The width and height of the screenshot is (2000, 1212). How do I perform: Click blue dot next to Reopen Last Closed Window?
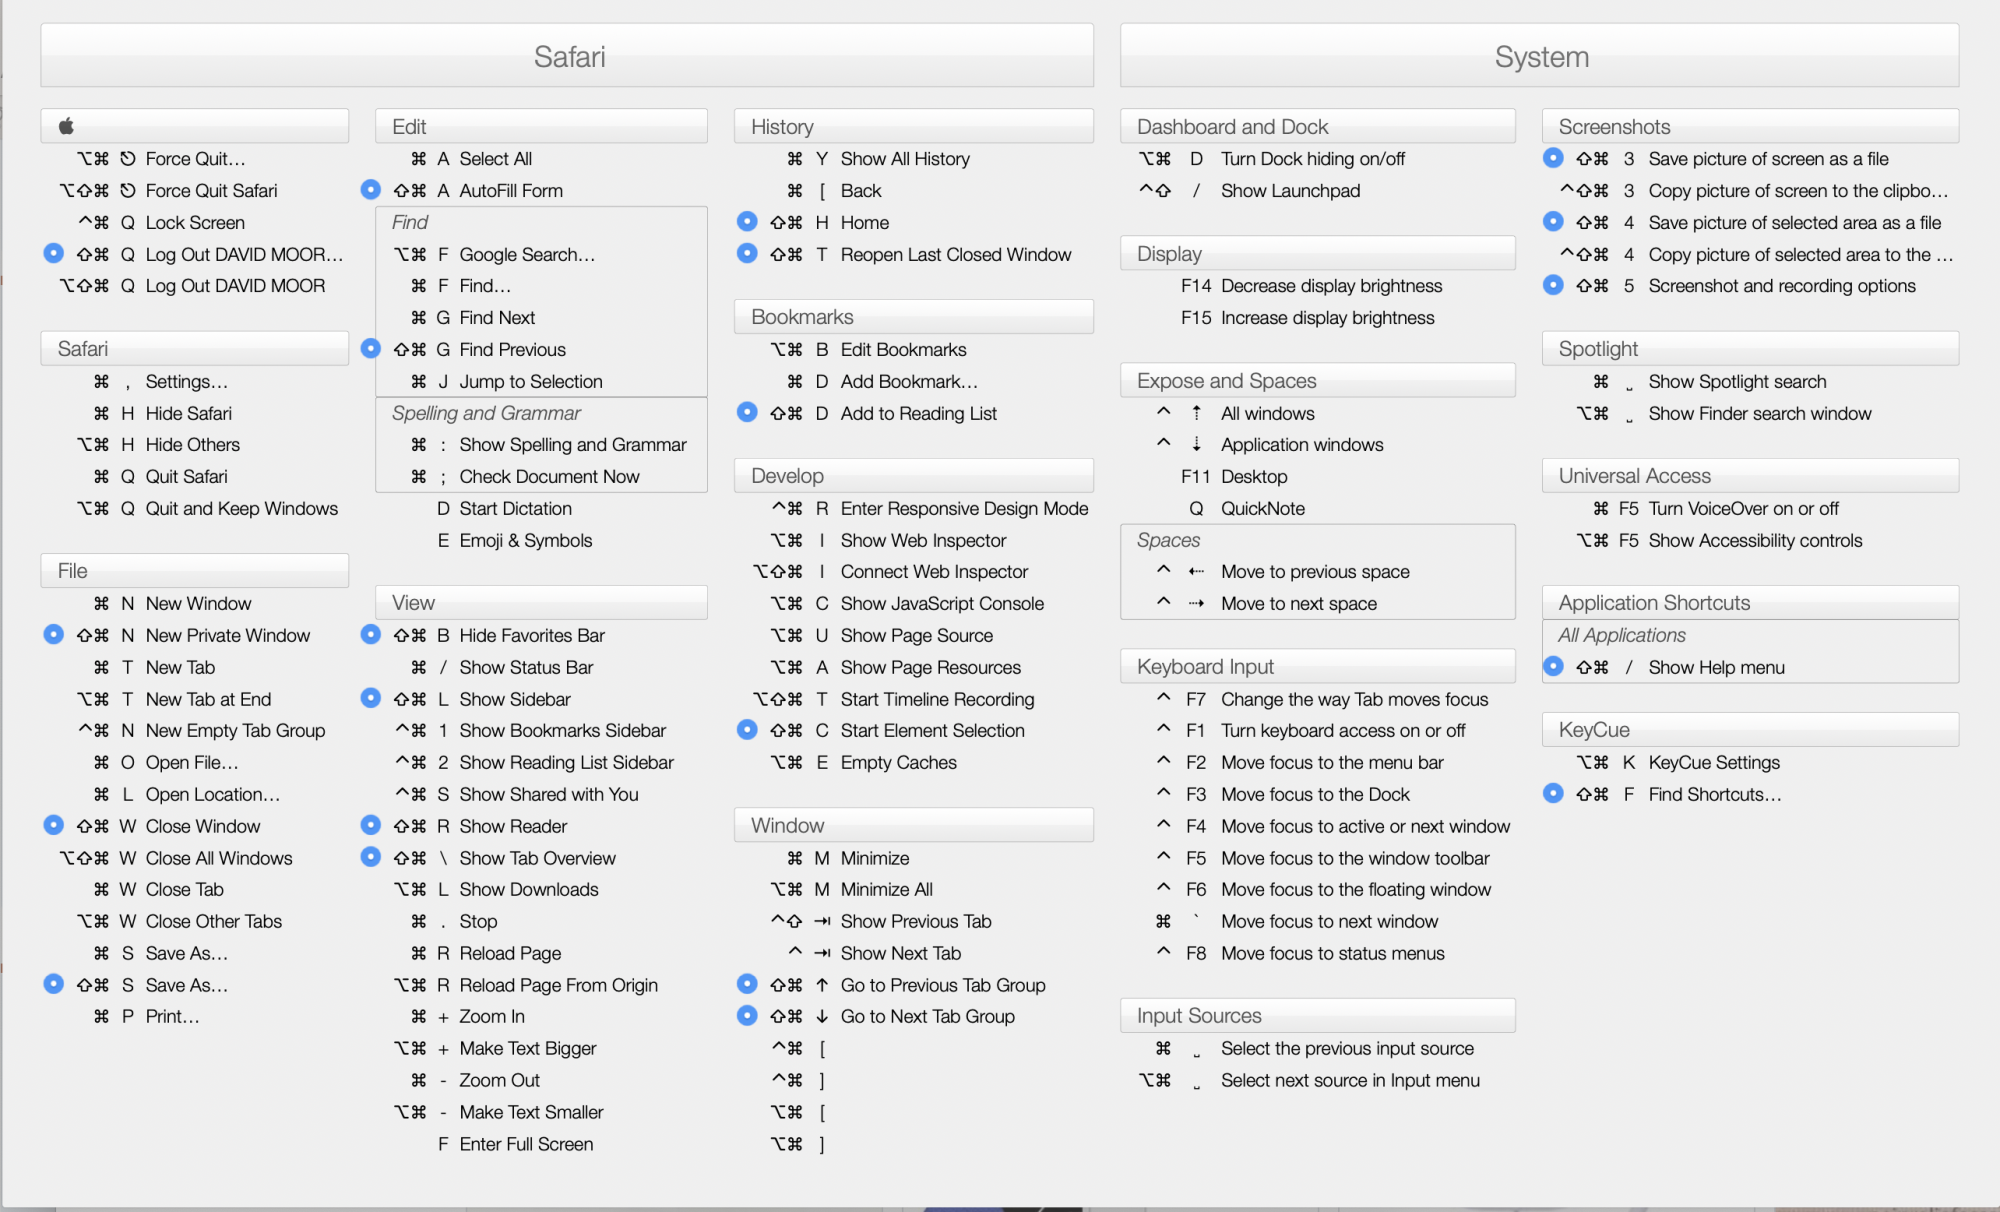click(747, 254)
